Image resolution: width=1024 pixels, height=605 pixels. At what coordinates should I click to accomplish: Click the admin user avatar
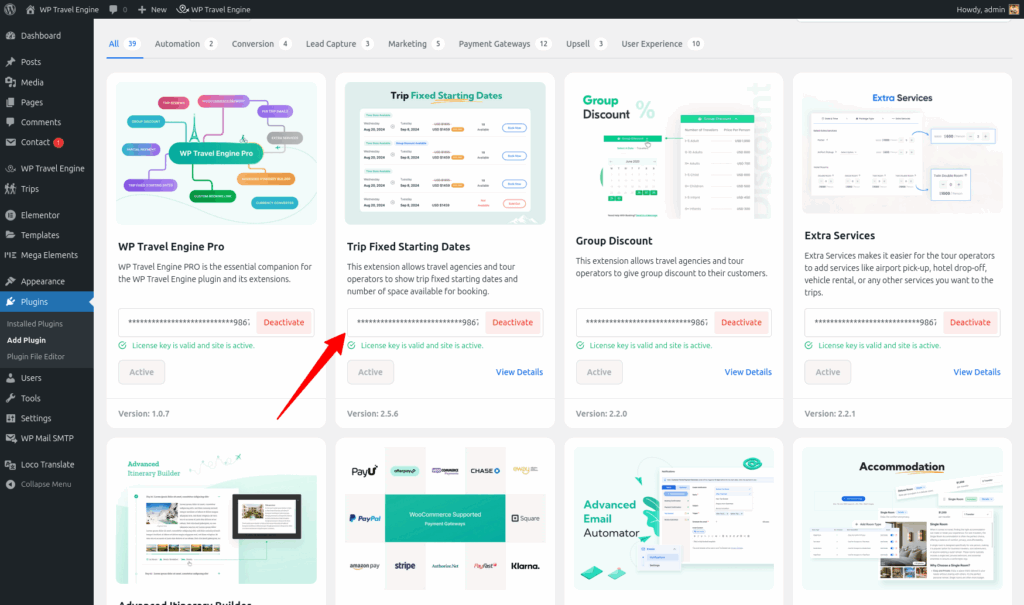tap(1014, 9)
